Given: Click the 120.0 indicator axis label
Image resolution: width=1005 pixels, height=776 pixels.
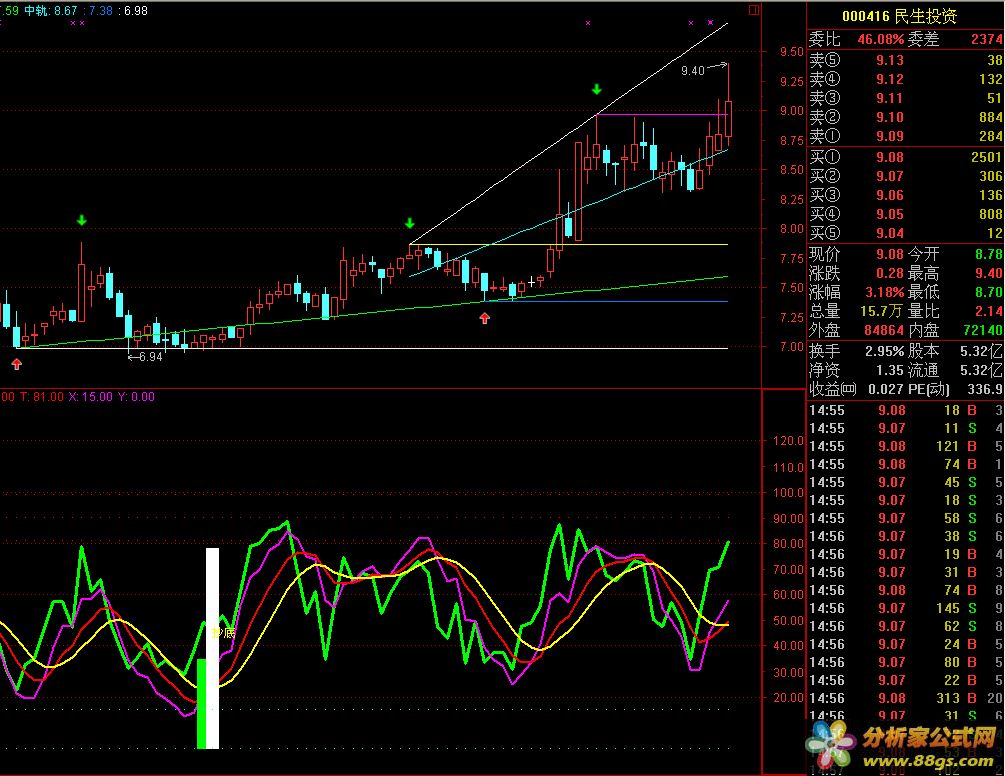Looking at the screenshot, I should (x=788, y=441).
